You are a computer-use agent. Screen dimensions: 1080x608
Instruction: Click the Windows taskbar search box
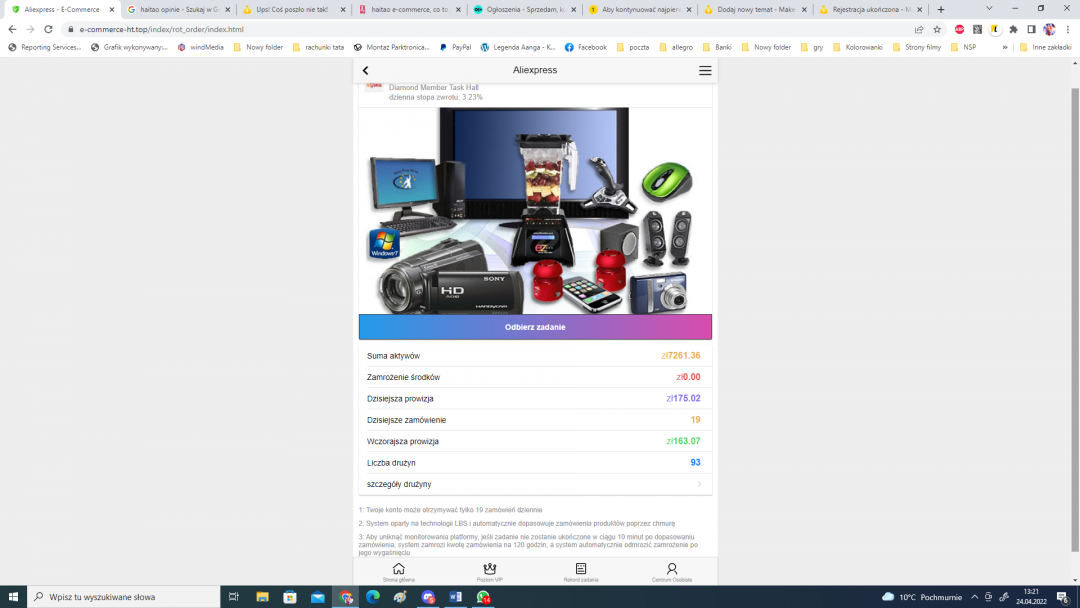(125, 597)
